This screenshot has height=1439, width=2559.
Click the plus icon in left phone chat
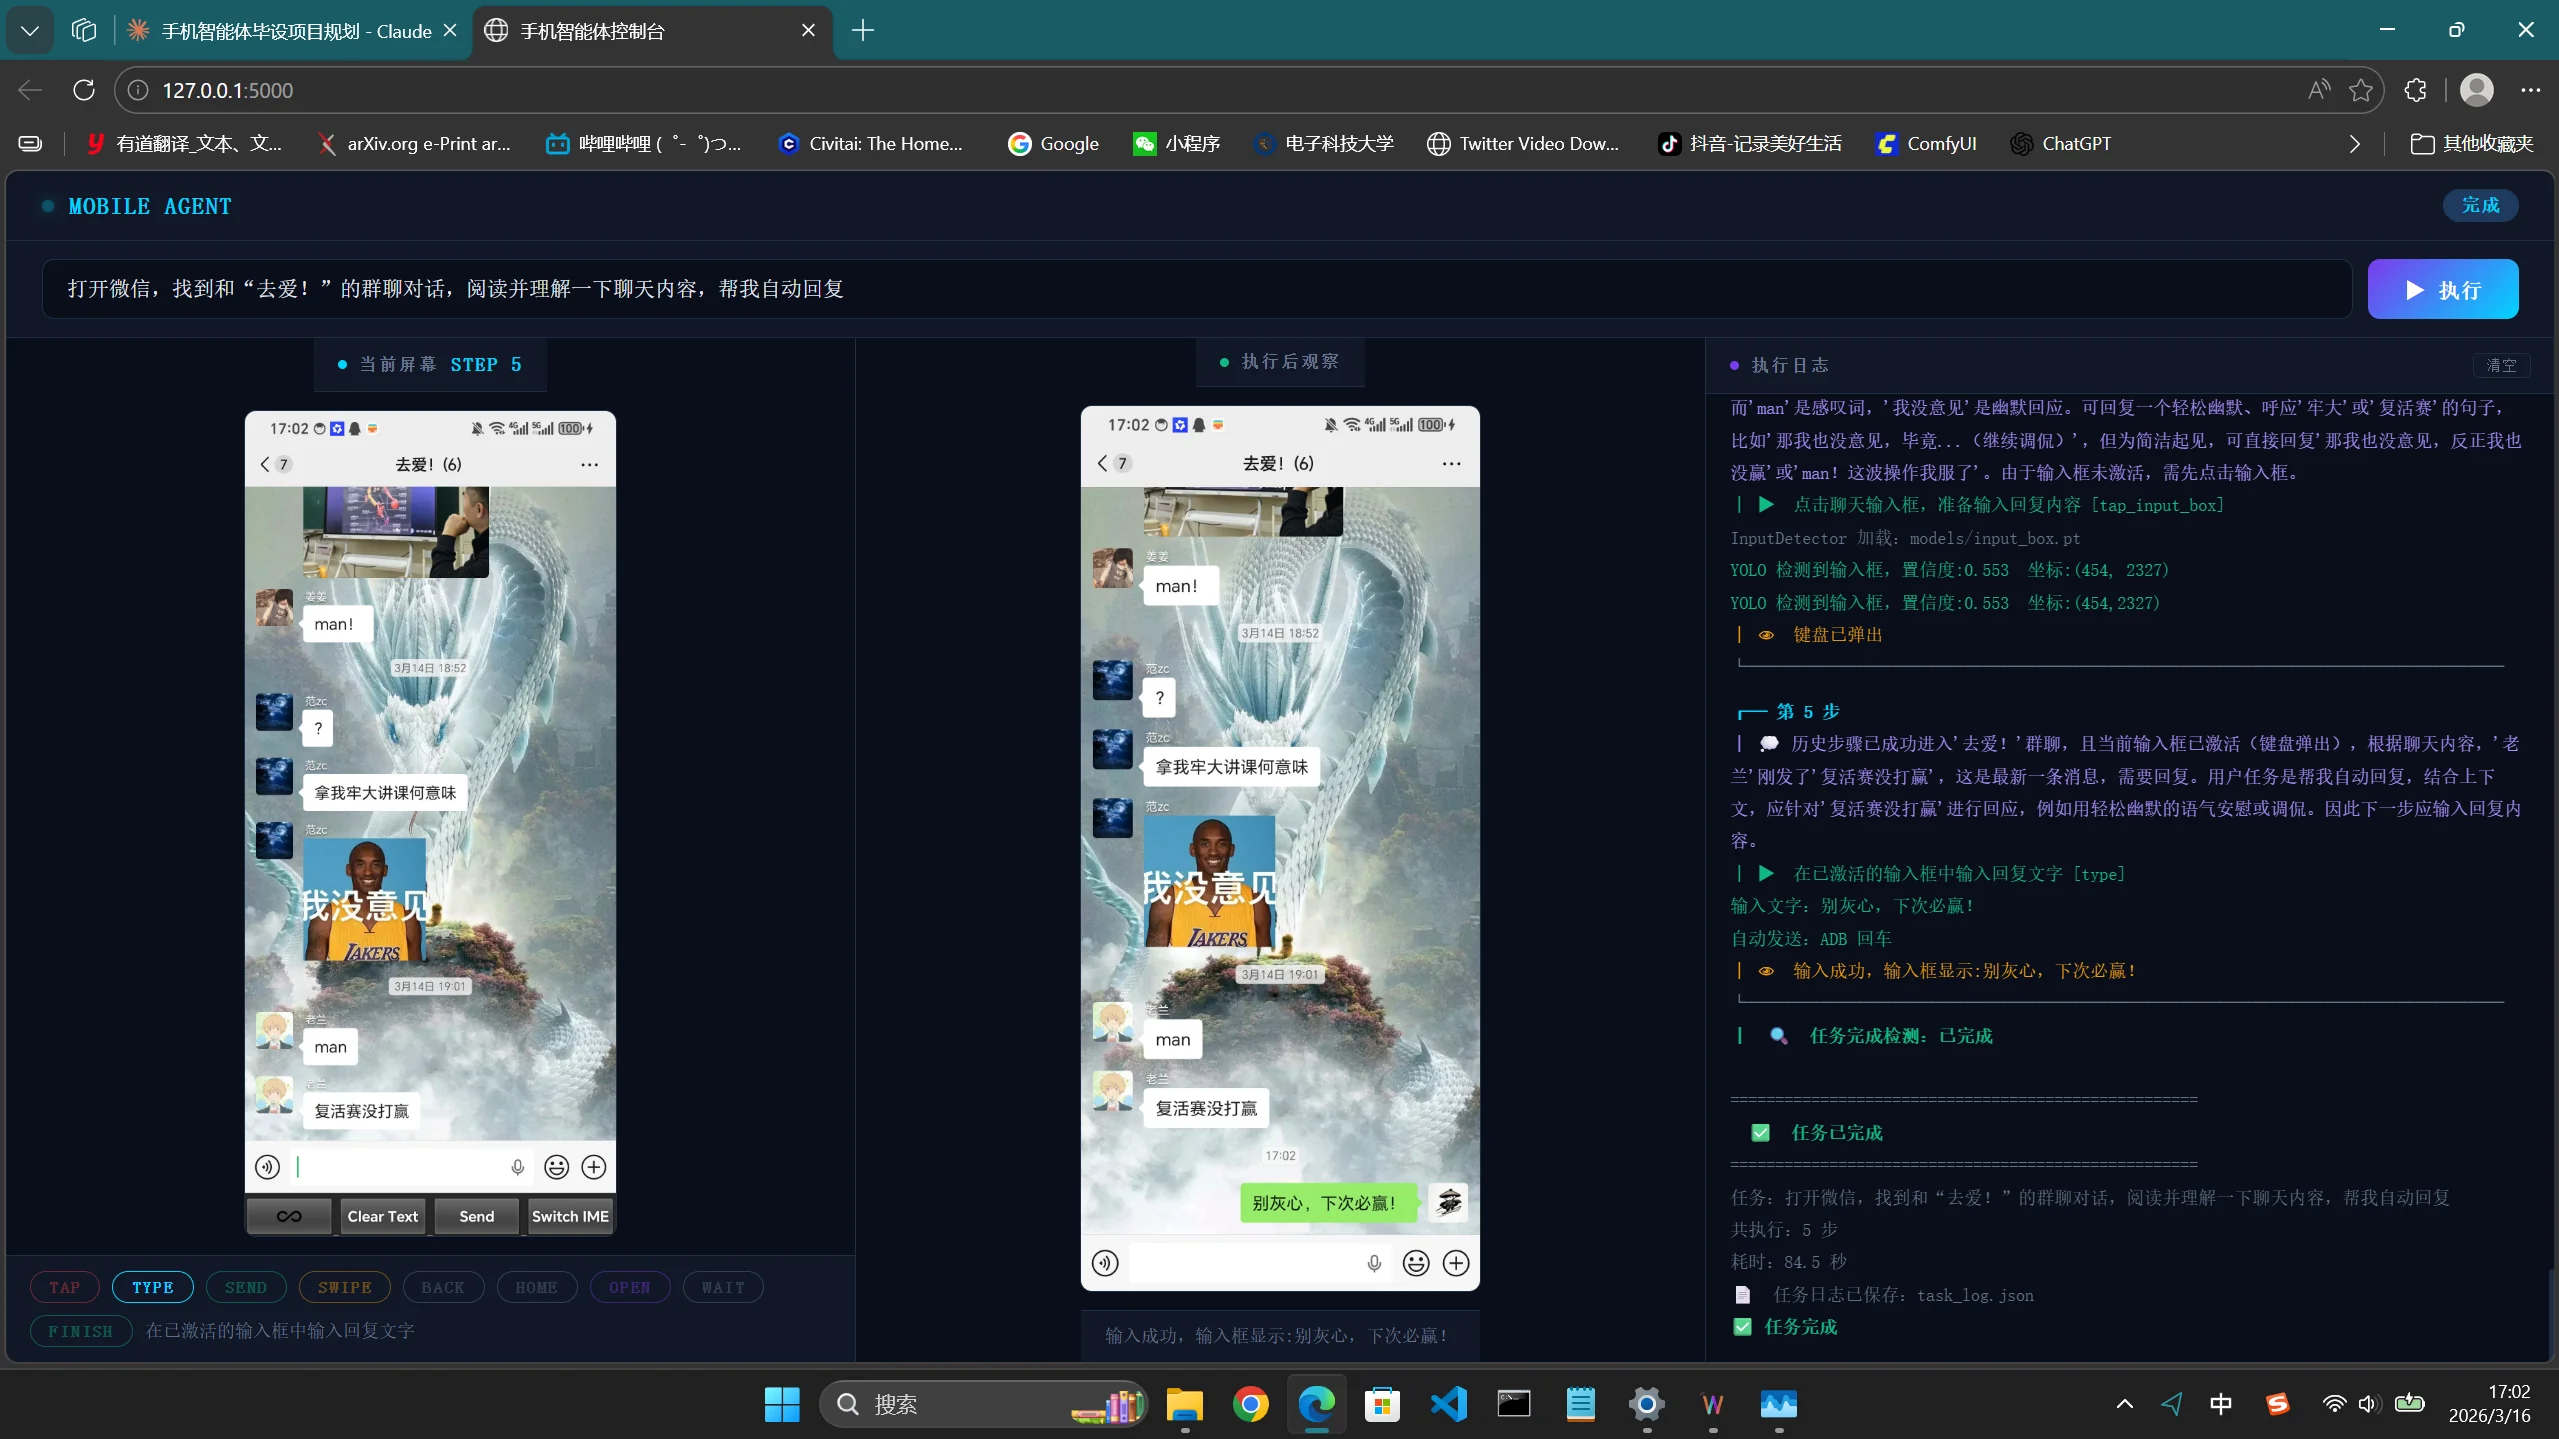click(x=594, y=1167)
